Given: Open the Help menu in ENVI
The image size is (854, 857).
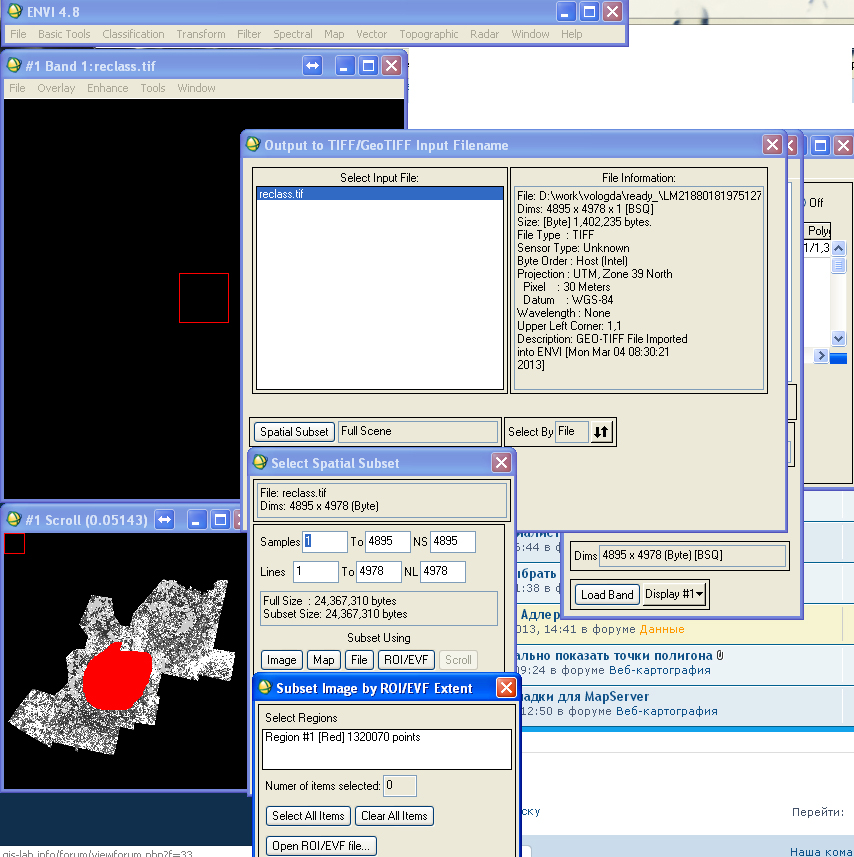Looking at the screenshot, I should (572, 34).
